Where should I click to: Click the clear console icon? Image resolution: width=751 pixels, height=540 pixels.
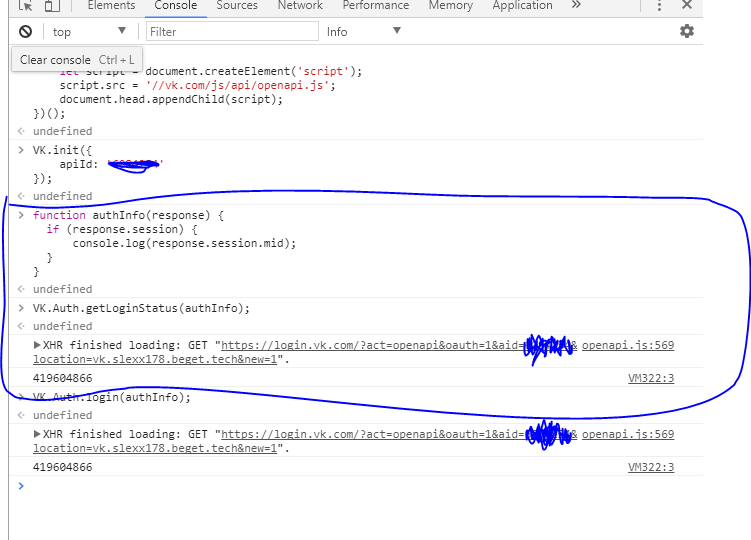[25, 32]
